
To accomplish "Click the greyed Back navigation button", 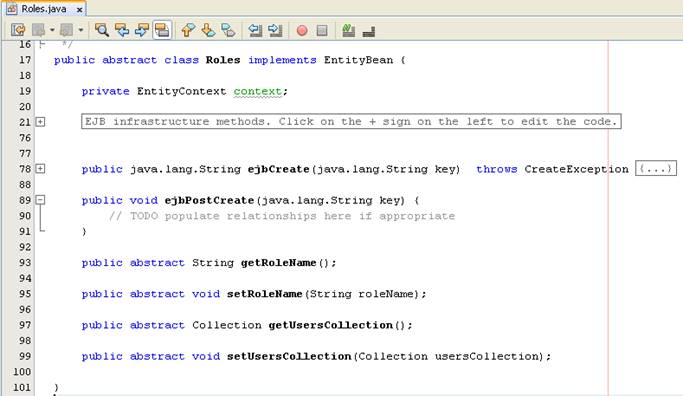I will 39,30.
